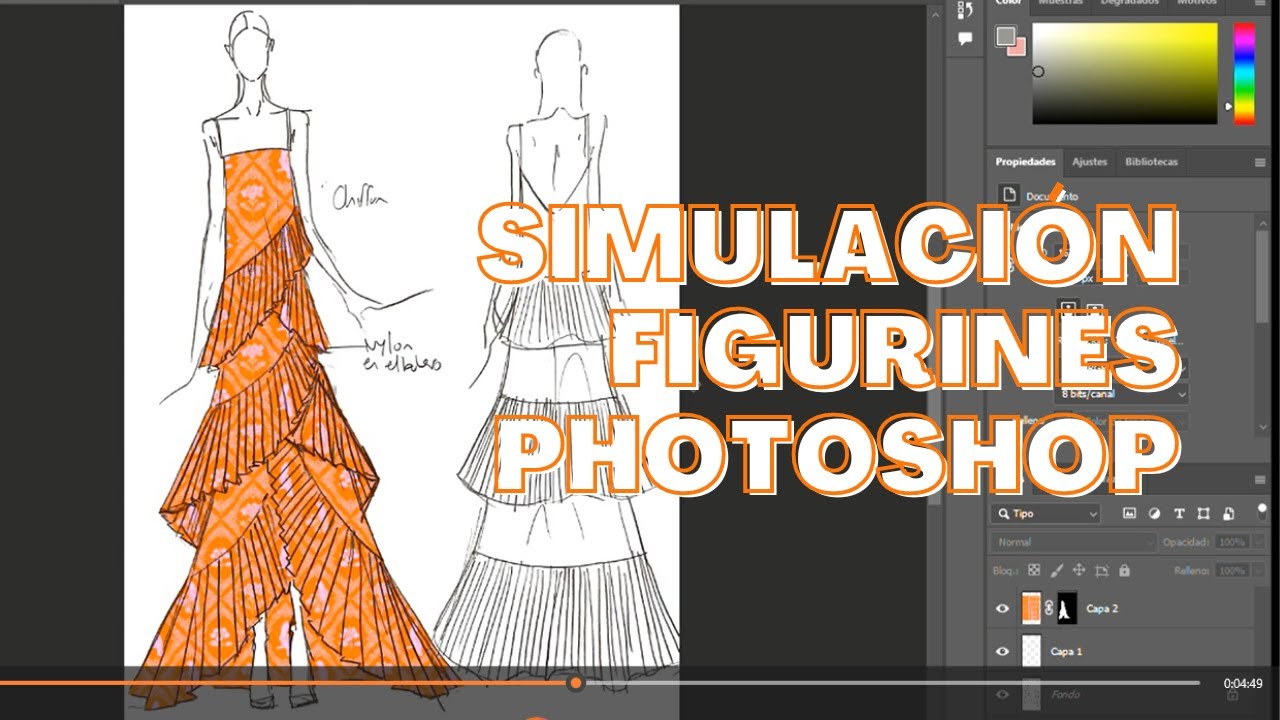This screenshot has height=720, width=1280.
Task: Select the Capa 1 layer thumbnail
Action: coord(1030,651)
